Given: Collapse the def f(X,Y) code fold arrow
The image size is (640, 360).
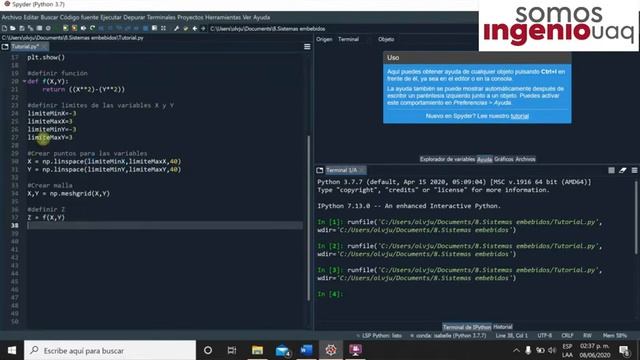Looking at the screenshot, I should [24, 81].
